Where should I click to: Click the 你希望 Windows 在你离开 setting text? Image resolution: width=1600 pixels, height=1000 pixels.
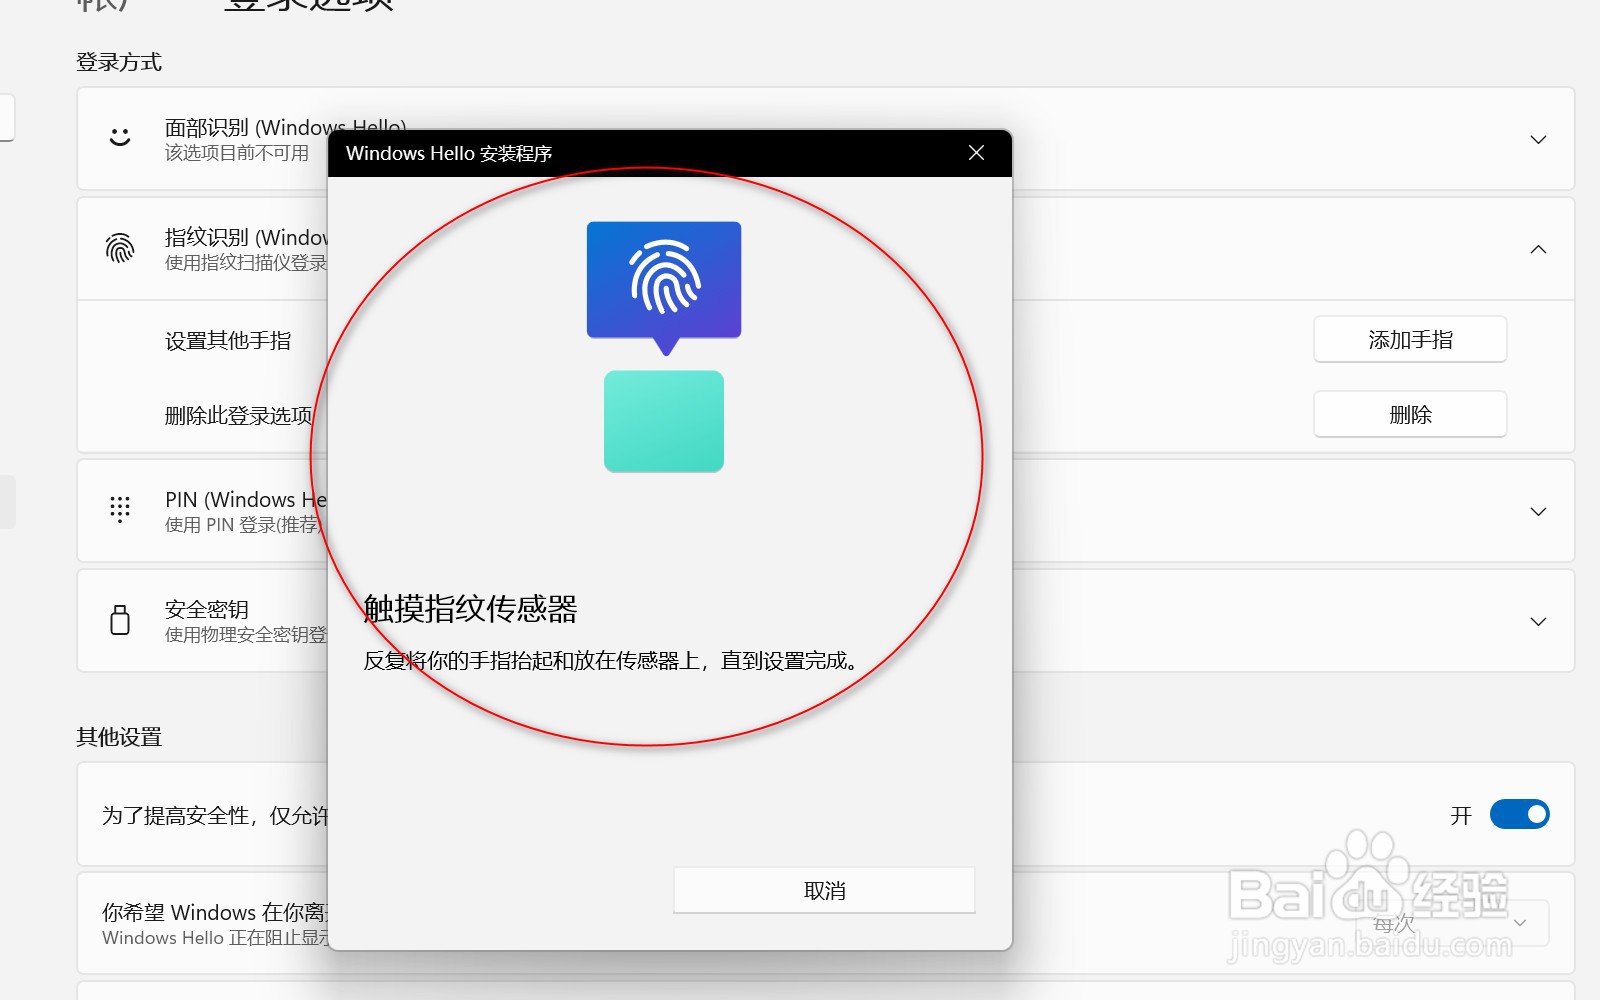pyautogui.click(x=215, y=912)
